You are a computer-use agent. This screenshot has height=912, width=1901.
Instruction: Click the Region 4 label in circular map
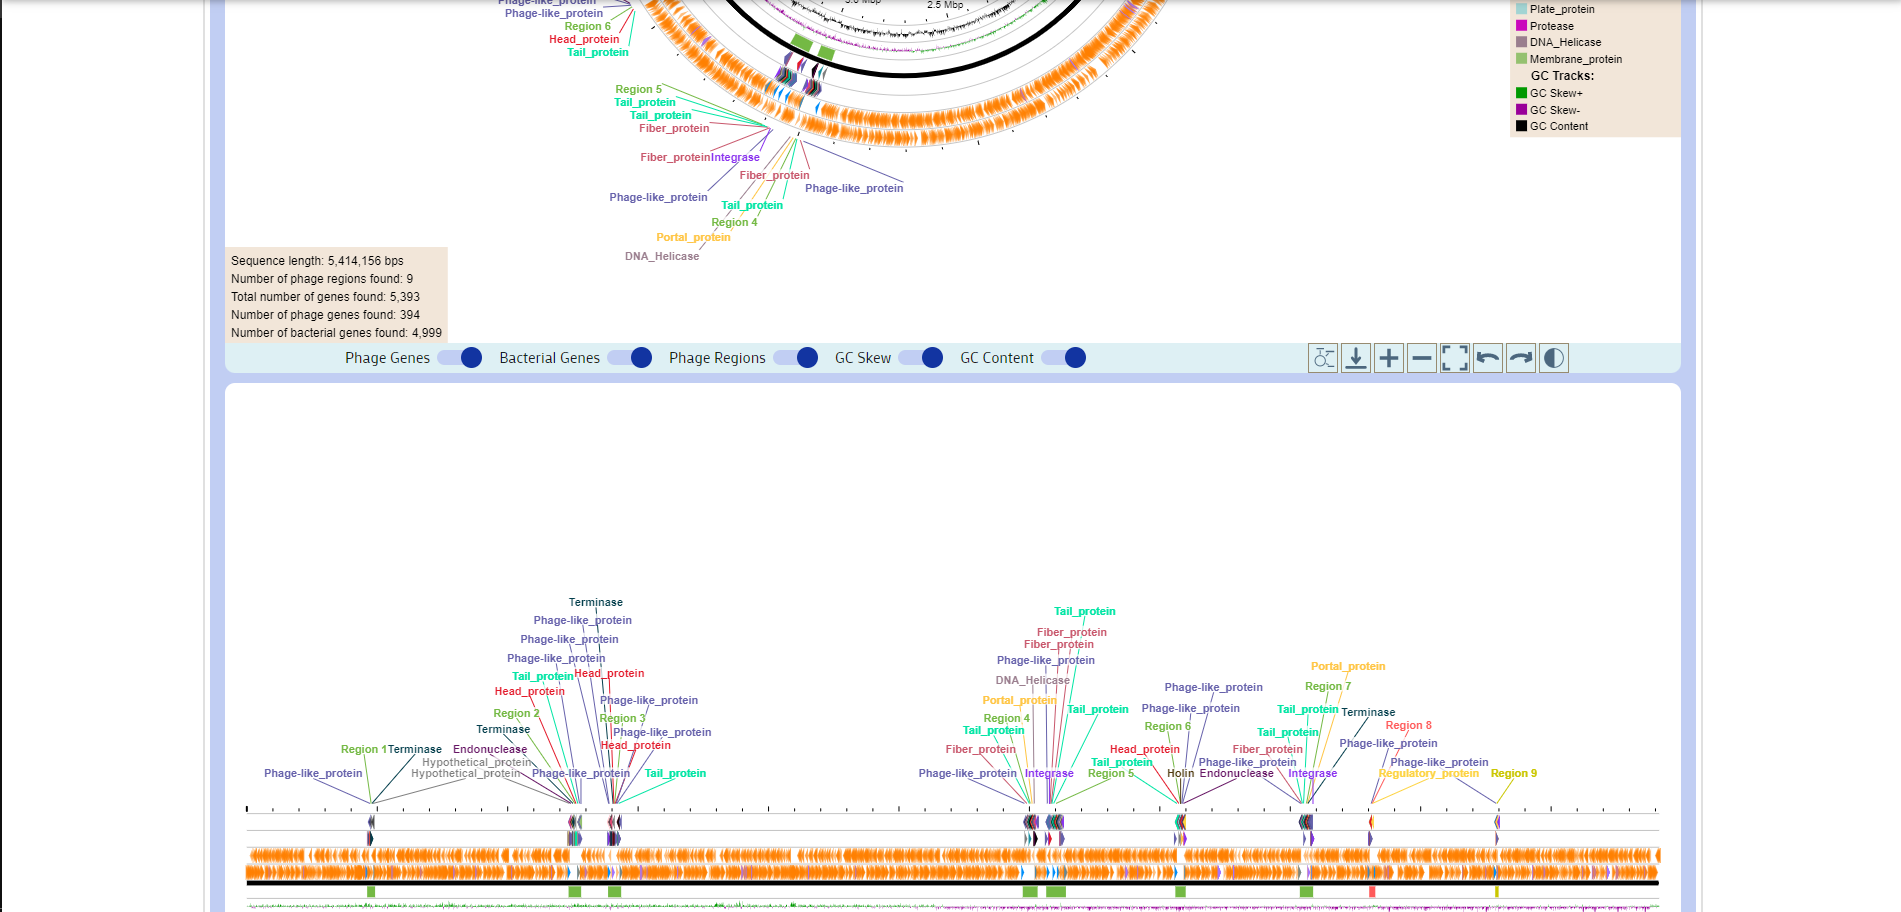[x=734, y=222]
